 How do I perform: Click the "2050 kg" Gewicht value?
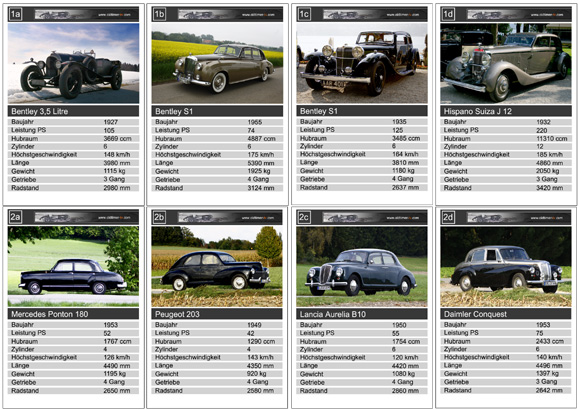[x=548, y=171]
